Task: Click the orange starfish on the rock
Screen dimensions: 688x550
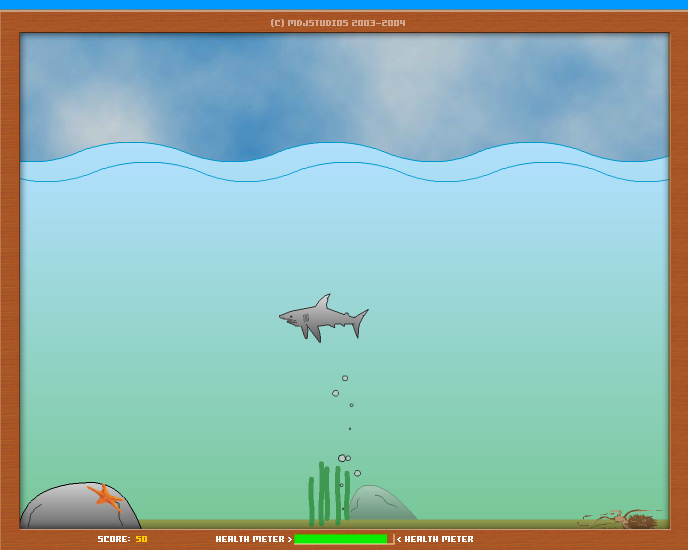Action: click(x=105, y=497)
